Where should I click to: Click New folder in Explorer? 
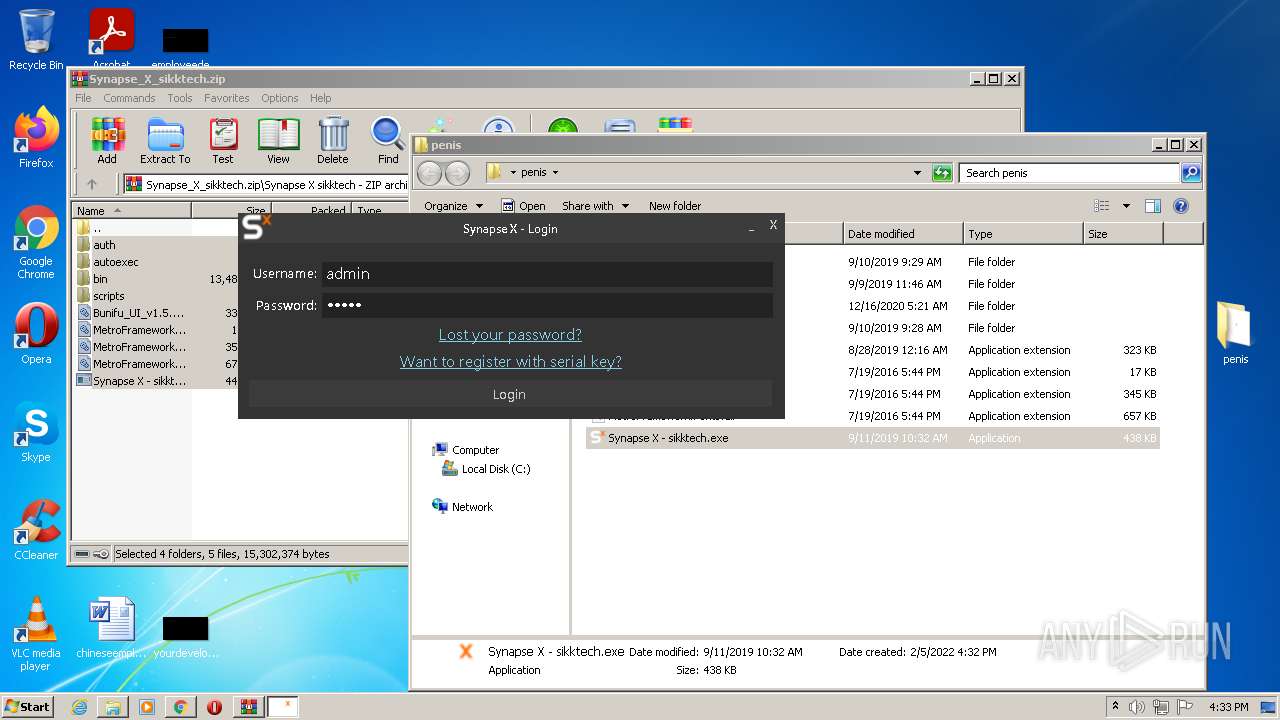[675, 206]
